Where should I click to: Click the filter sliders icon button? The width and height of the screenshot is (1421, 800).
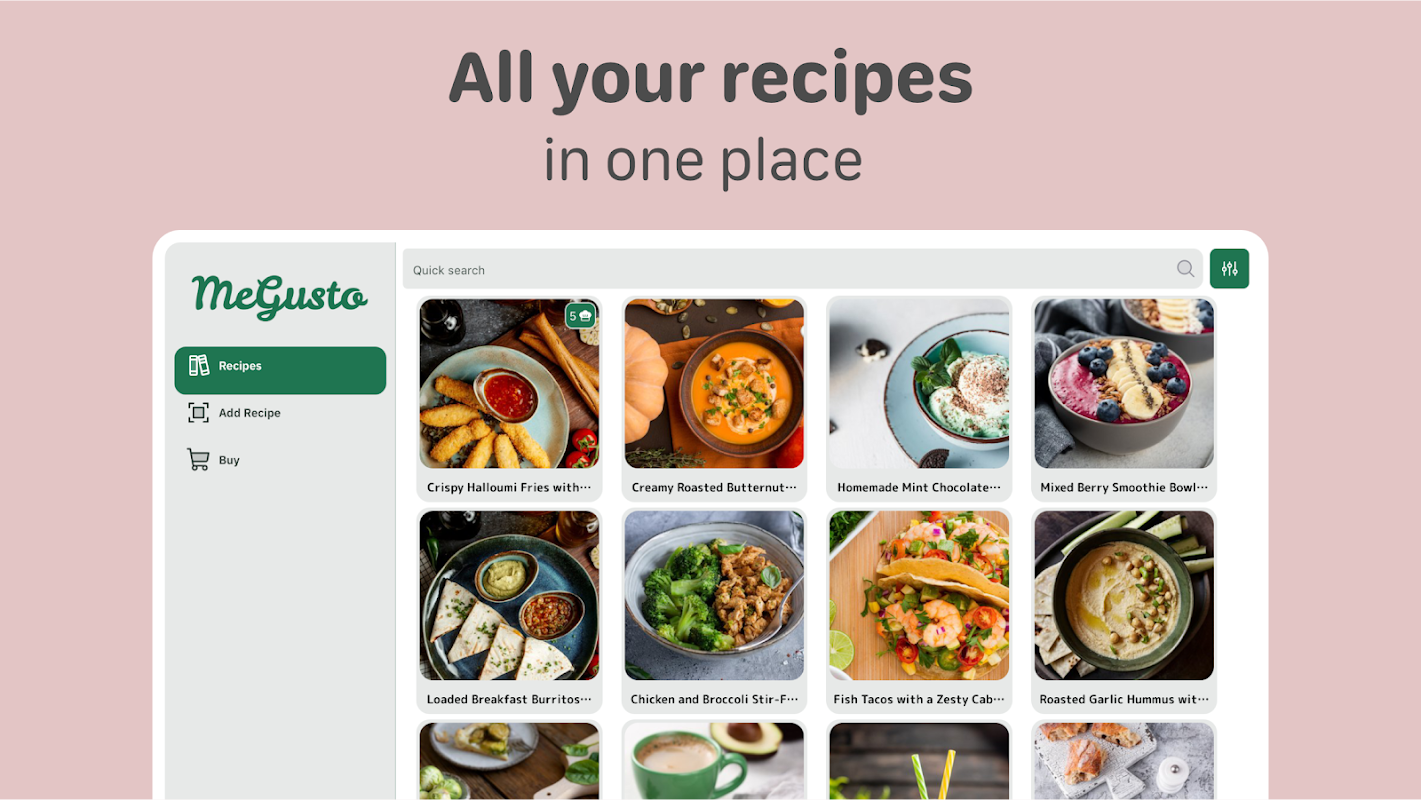click(1229, 268)
